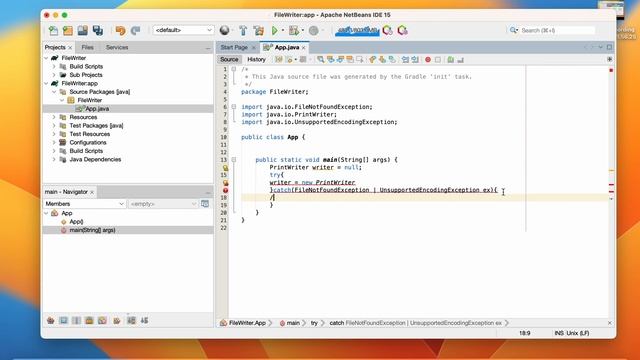Select the Projects tab
The image size is (640, 360).
55,47
